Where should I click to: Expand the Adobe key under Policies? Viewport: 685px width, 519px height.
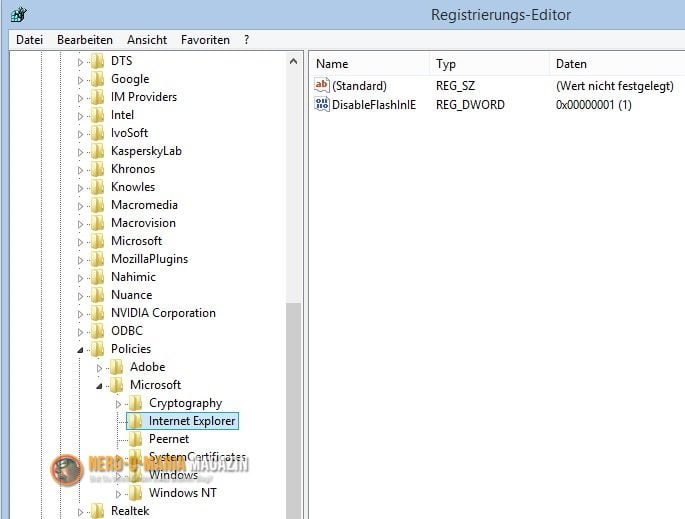coord(99,368)
